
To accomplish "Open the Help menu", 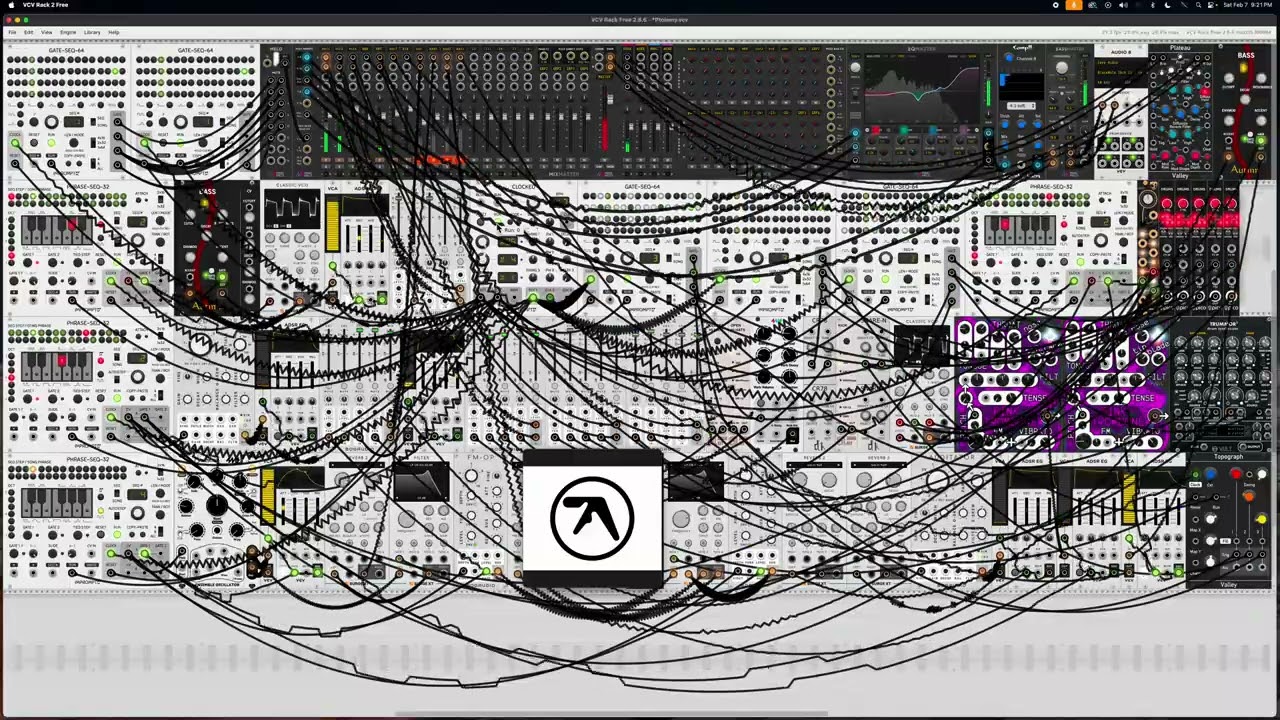I will (114, 32).
